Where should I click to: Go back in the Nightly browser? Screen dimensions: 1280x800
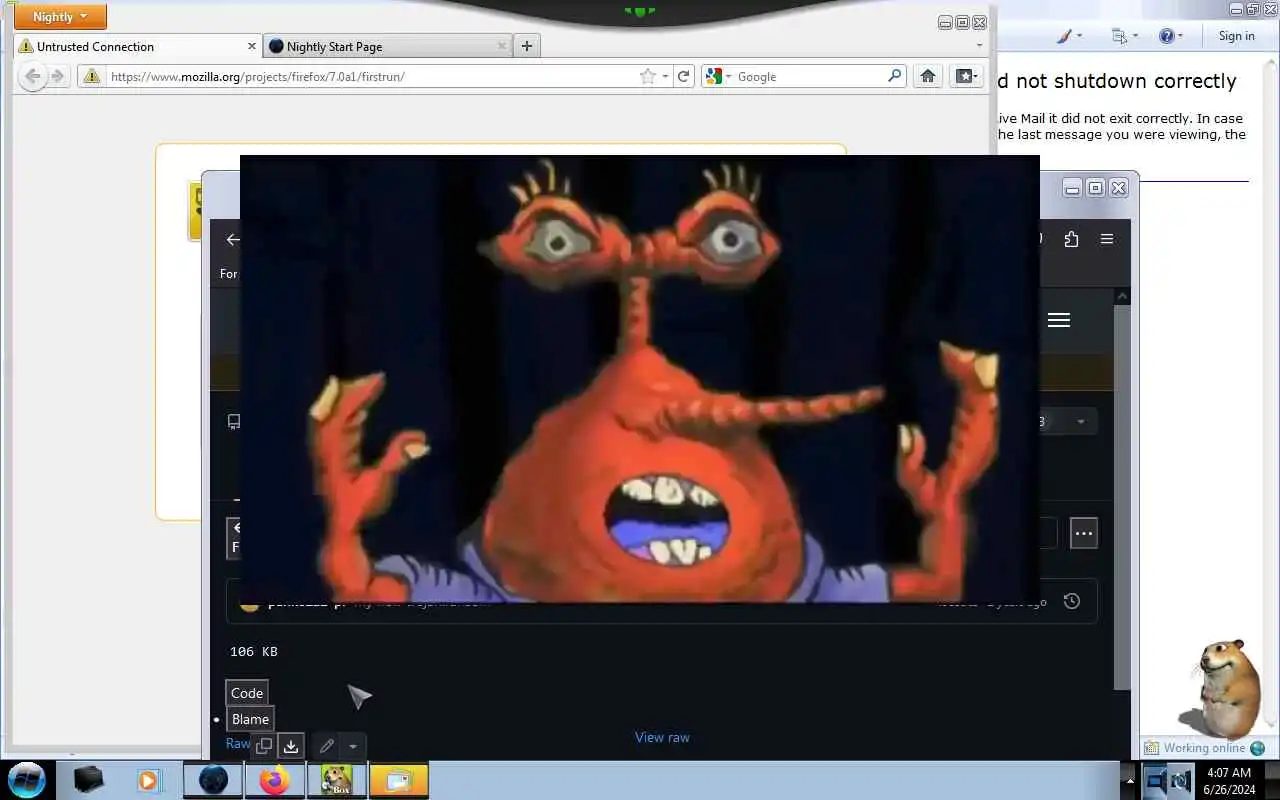(x=32, y=76)
